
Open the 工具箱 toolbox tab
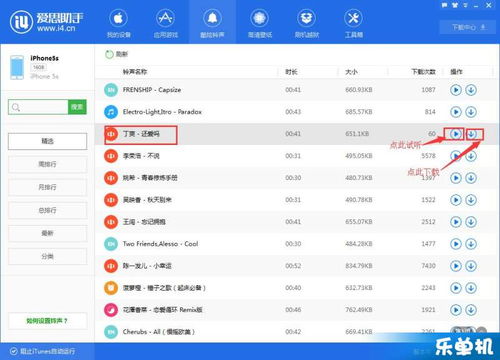[x=353, y=23]
